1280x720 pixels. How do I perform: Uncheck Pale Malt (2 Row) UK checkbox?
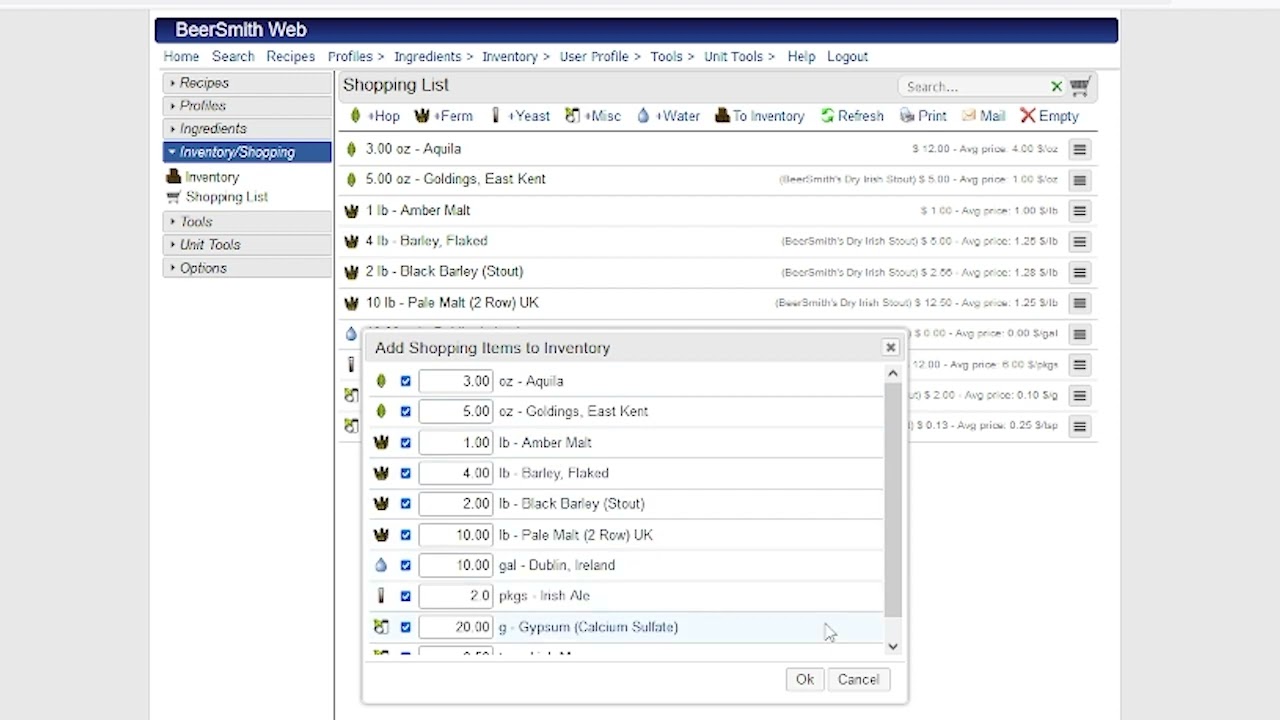pos(405,534)
